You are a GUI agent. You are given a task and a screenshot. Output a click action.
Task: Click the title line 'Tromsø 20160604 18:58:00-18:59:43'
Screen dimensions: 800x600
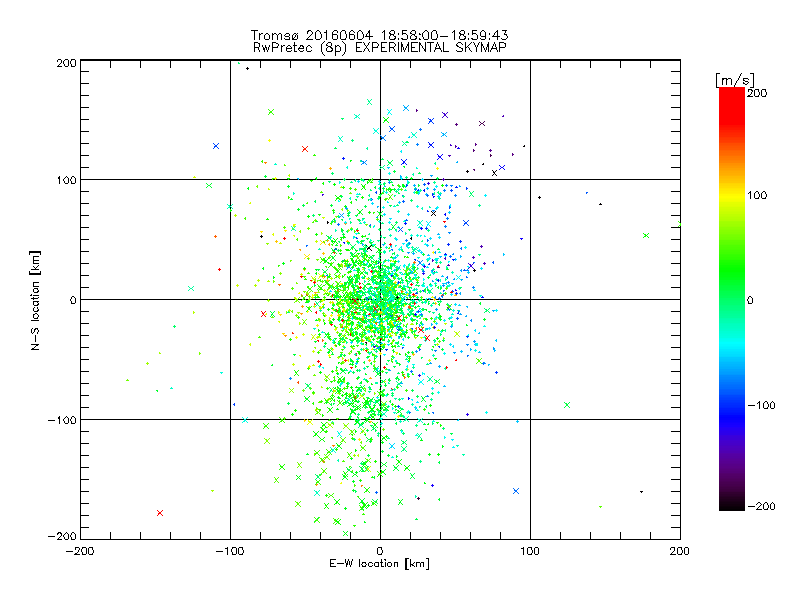coord(380,35)
